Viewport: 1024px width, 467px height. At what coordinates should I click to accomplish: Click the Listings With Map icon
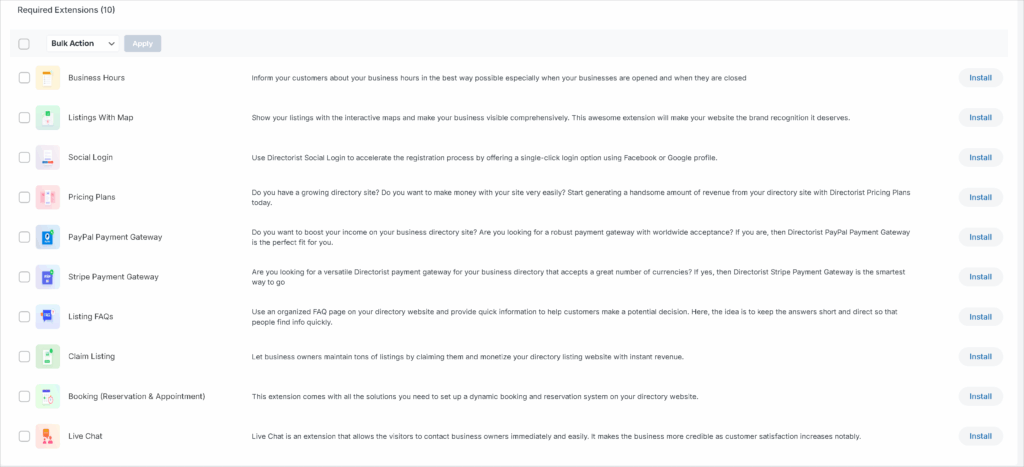pyautogui.click(x=48, y=118)
